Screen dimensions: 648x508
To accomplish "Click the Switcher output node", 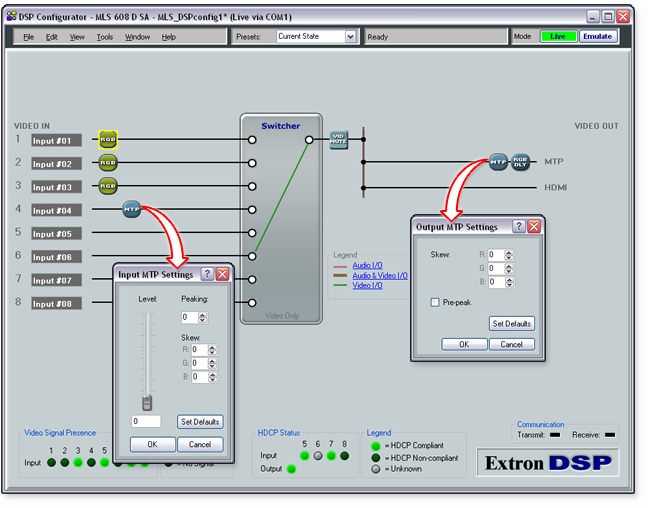I will (x=309, y=140).
